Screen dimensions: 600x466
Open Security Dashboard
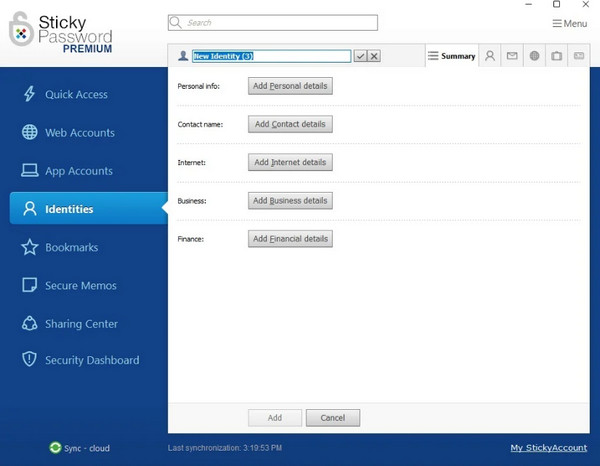click(92, 360)
